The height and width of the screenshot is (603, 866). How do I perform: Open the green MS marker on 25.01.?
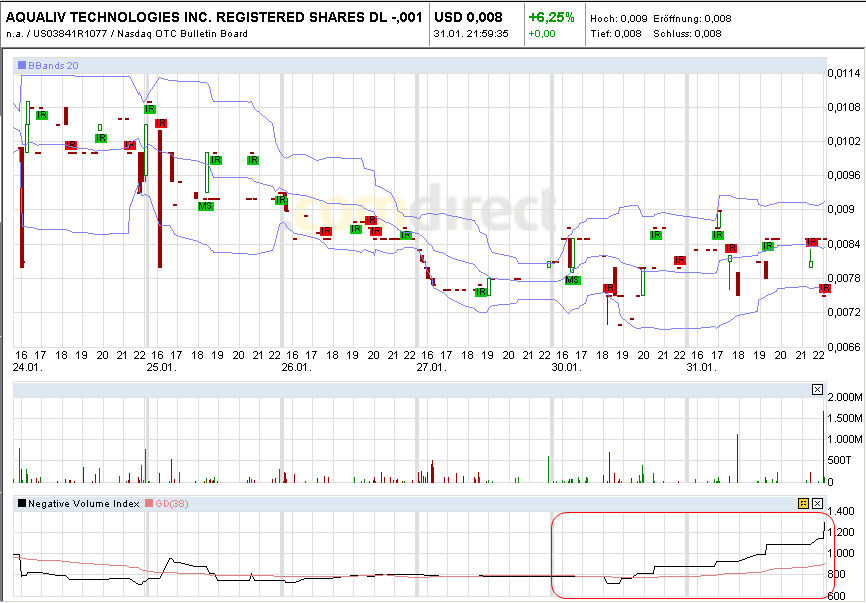coord(205,206)
